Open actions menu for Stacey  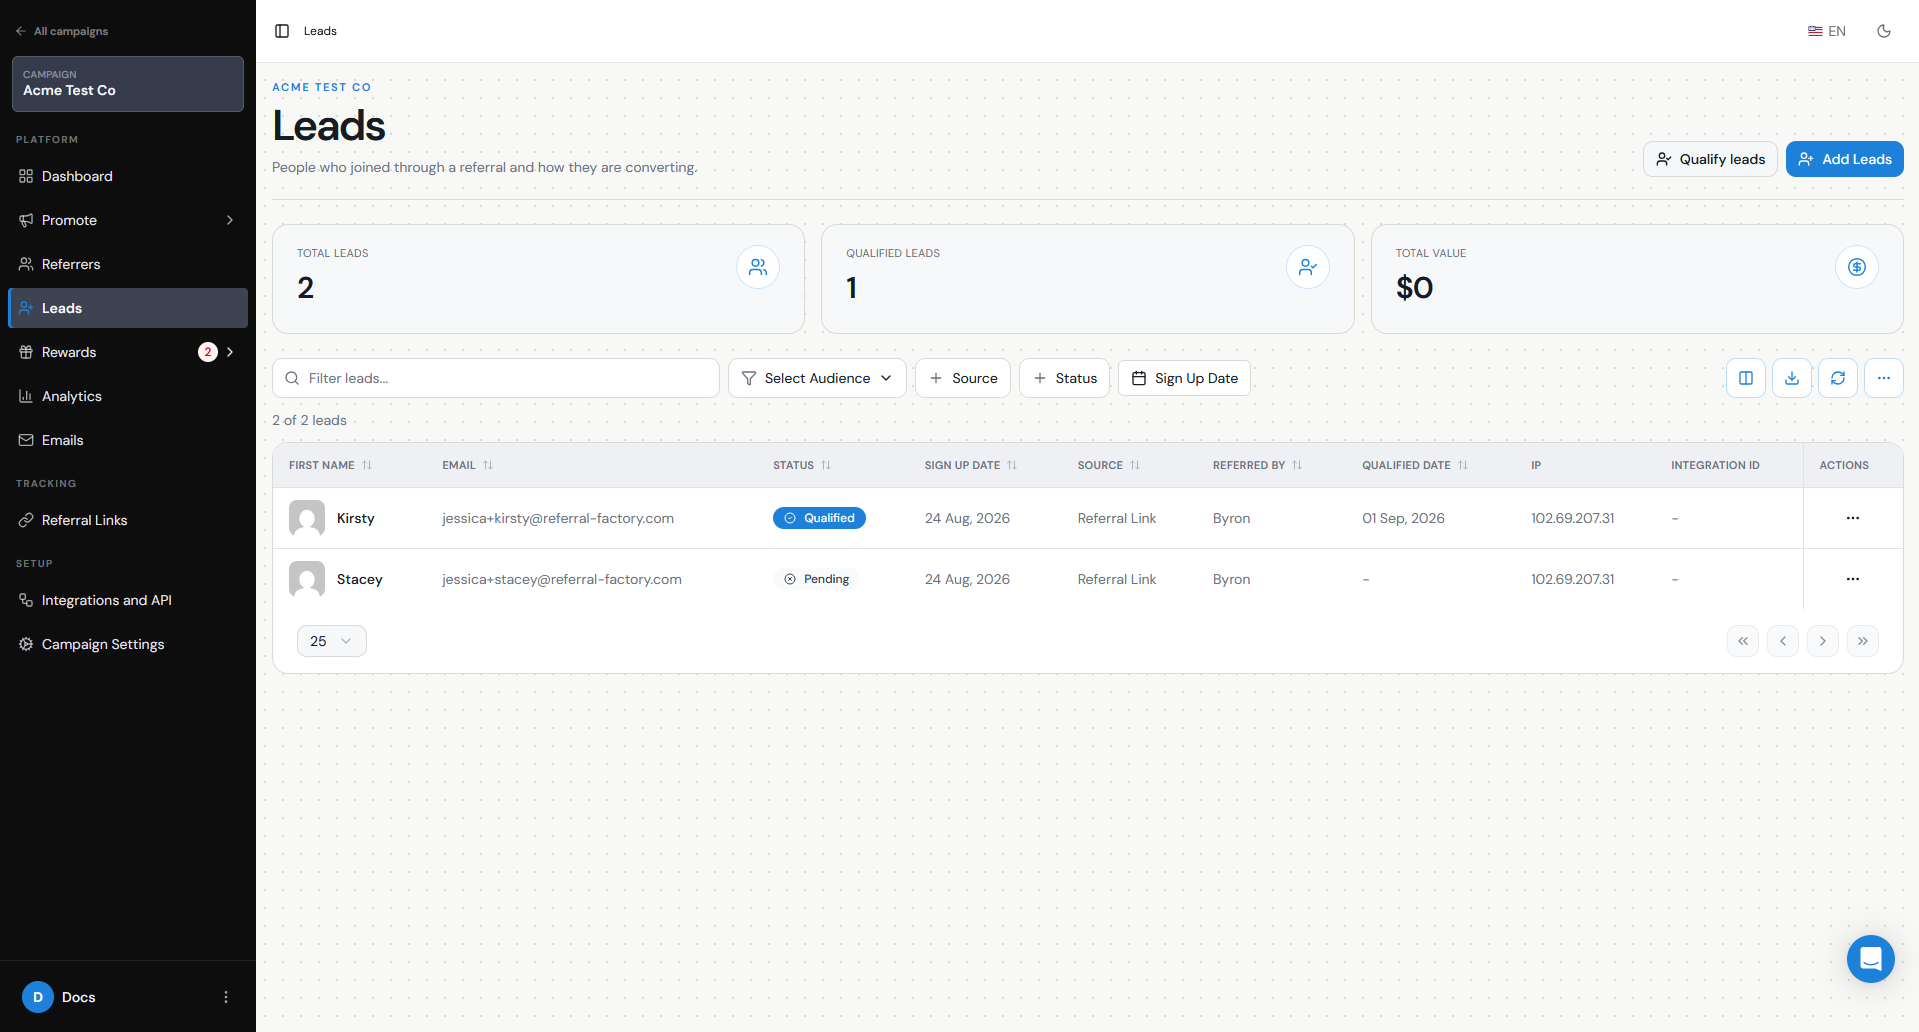point(1853,579)
